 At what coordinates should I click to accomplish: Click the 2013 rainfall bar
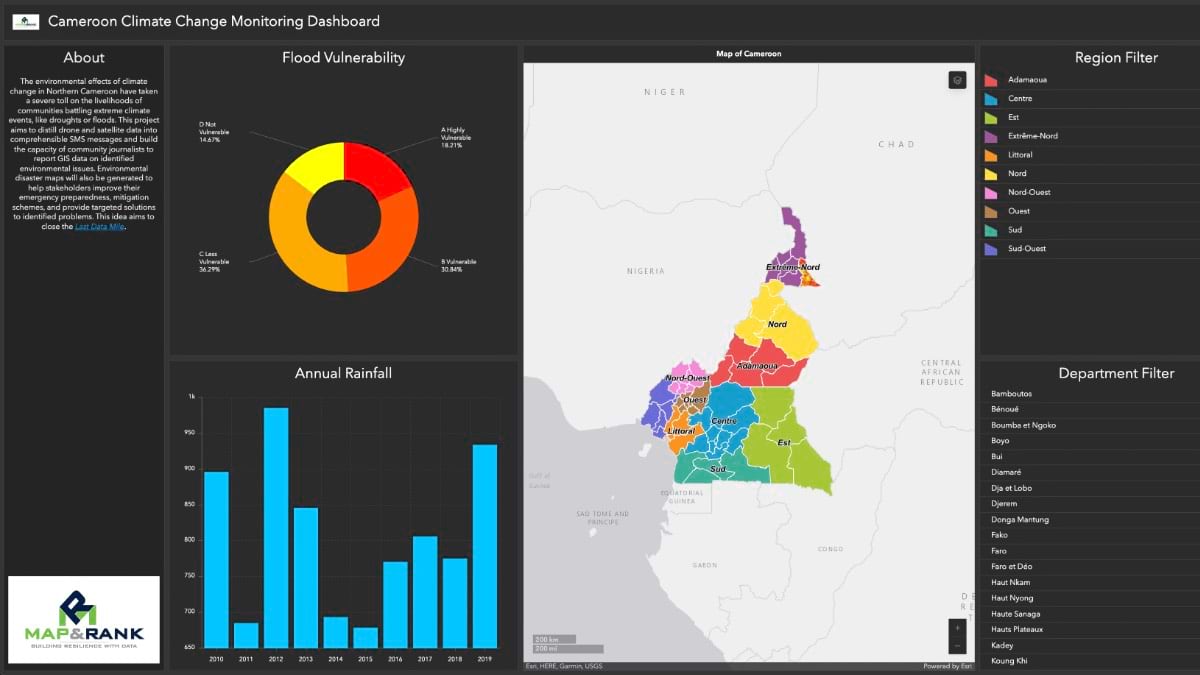tap(306, 578)
